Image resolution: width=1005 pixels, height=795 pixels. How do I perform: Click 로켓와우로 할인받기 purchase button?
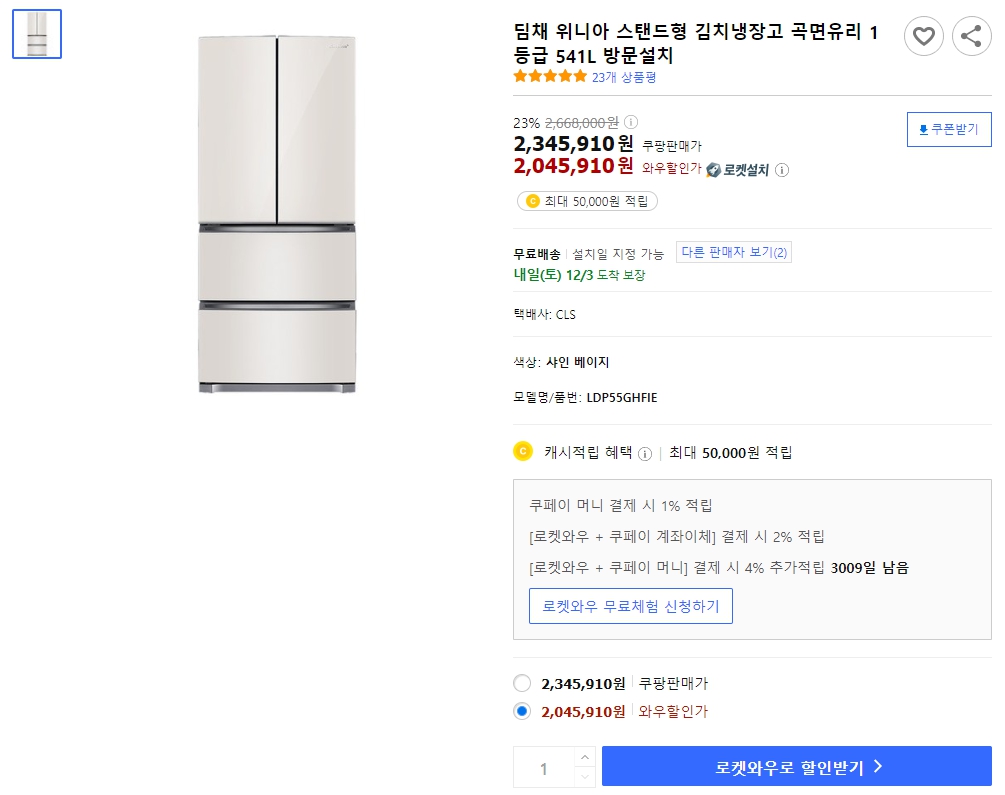tap(795, 766)
